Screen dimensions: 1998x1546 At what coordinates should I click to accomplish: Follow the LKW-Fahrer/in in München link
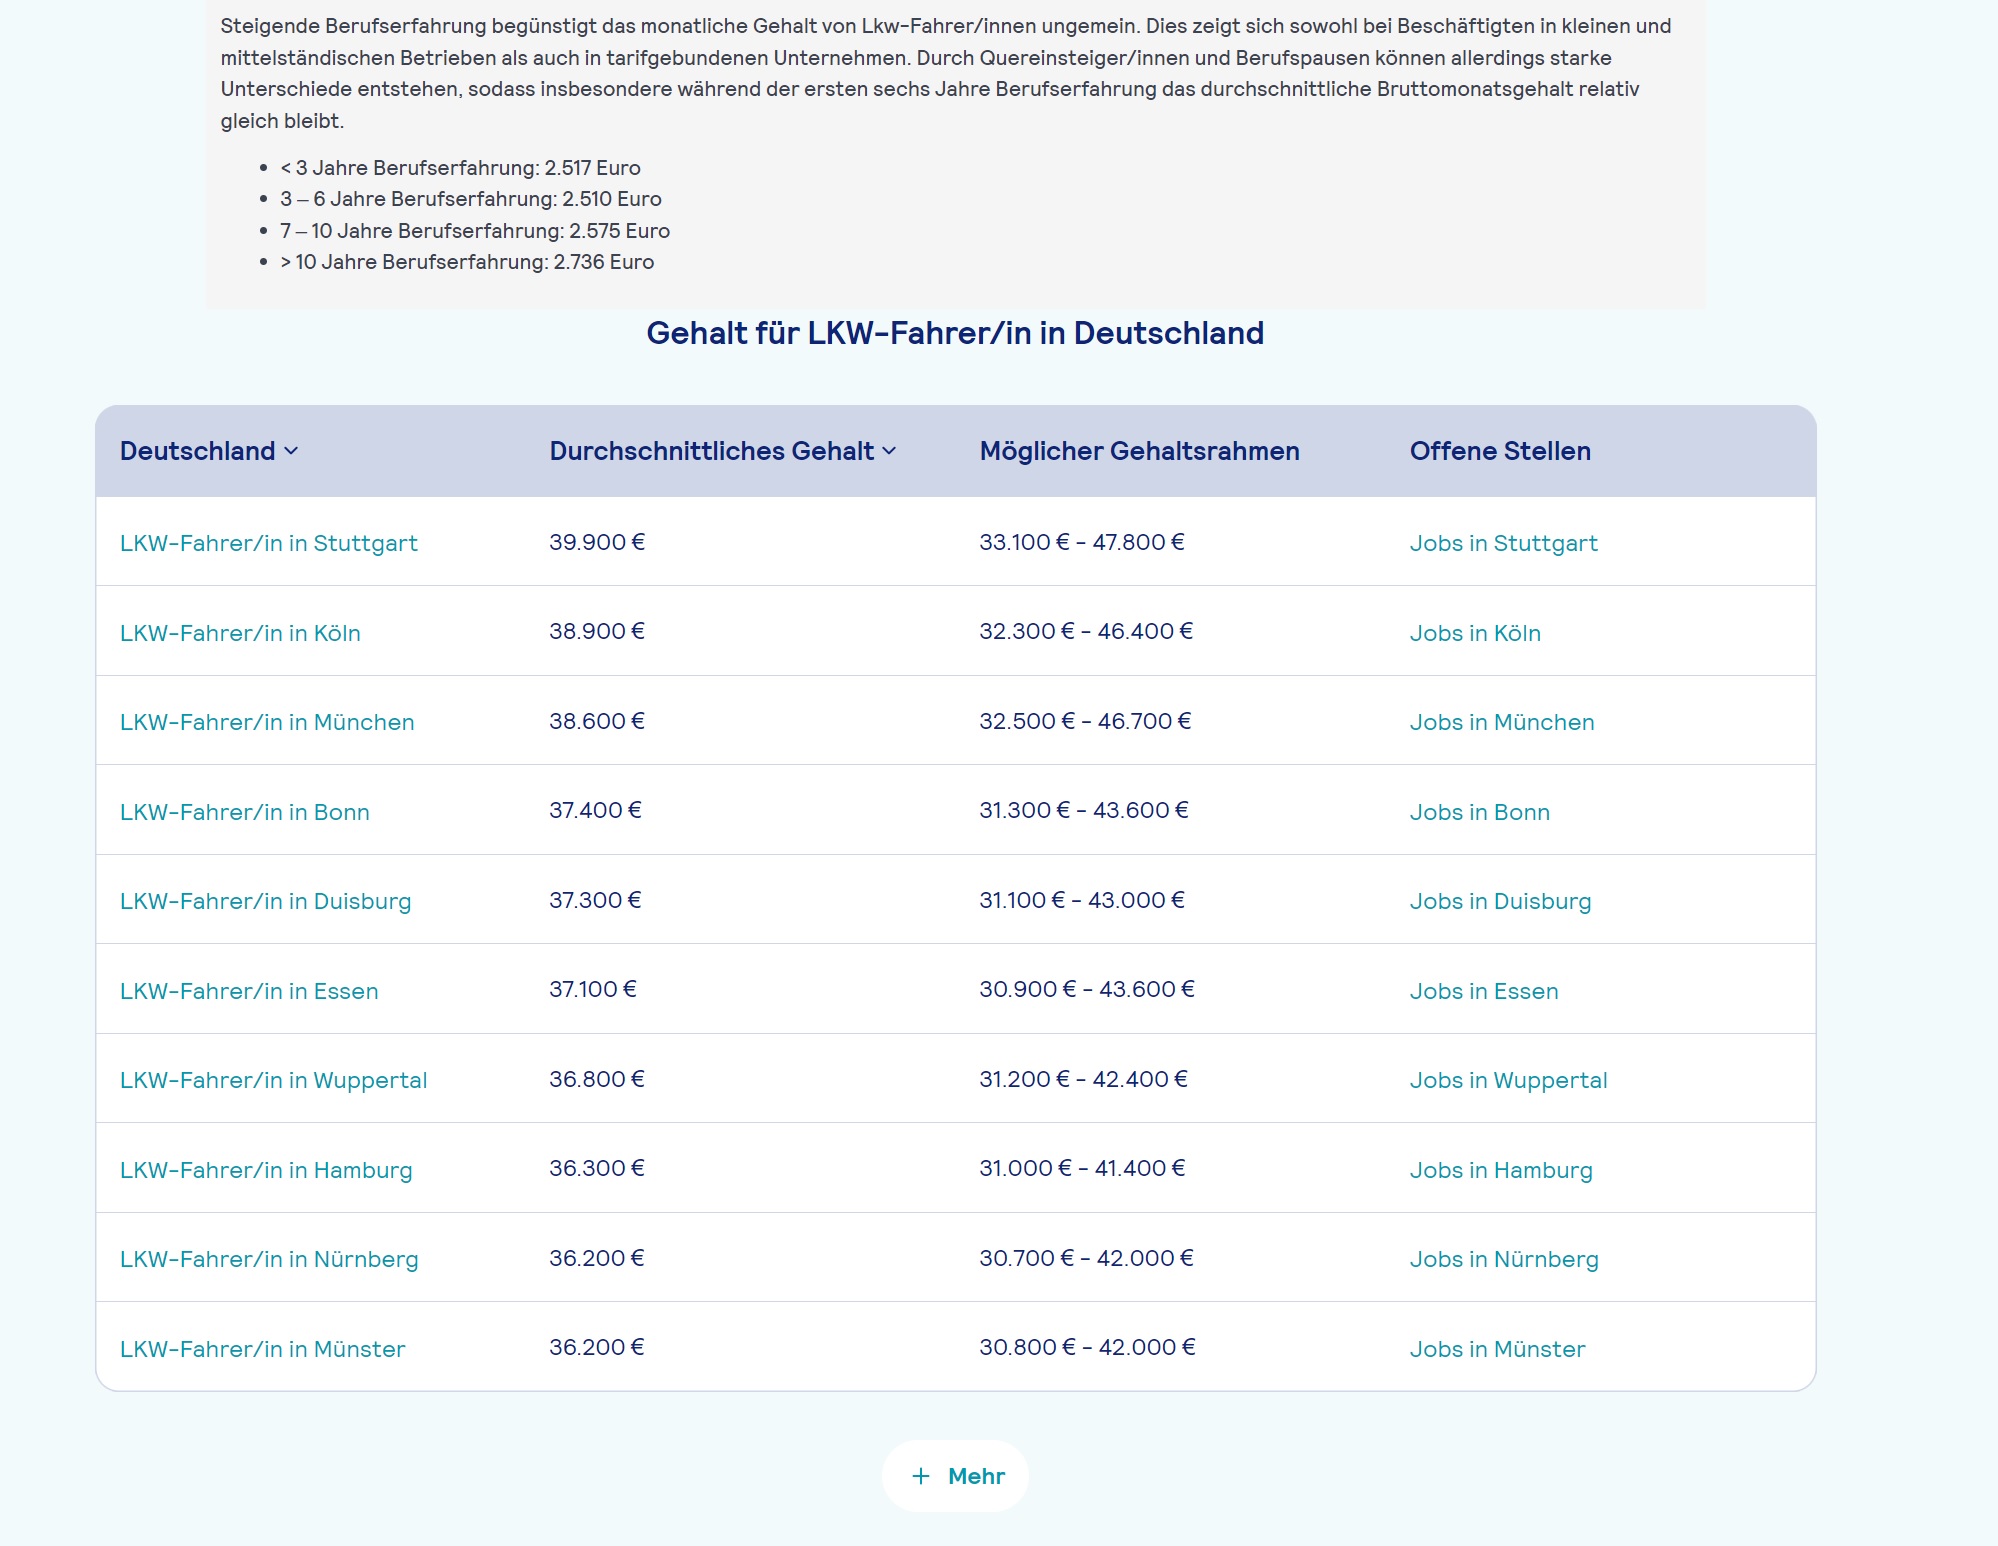click(267, 722)
